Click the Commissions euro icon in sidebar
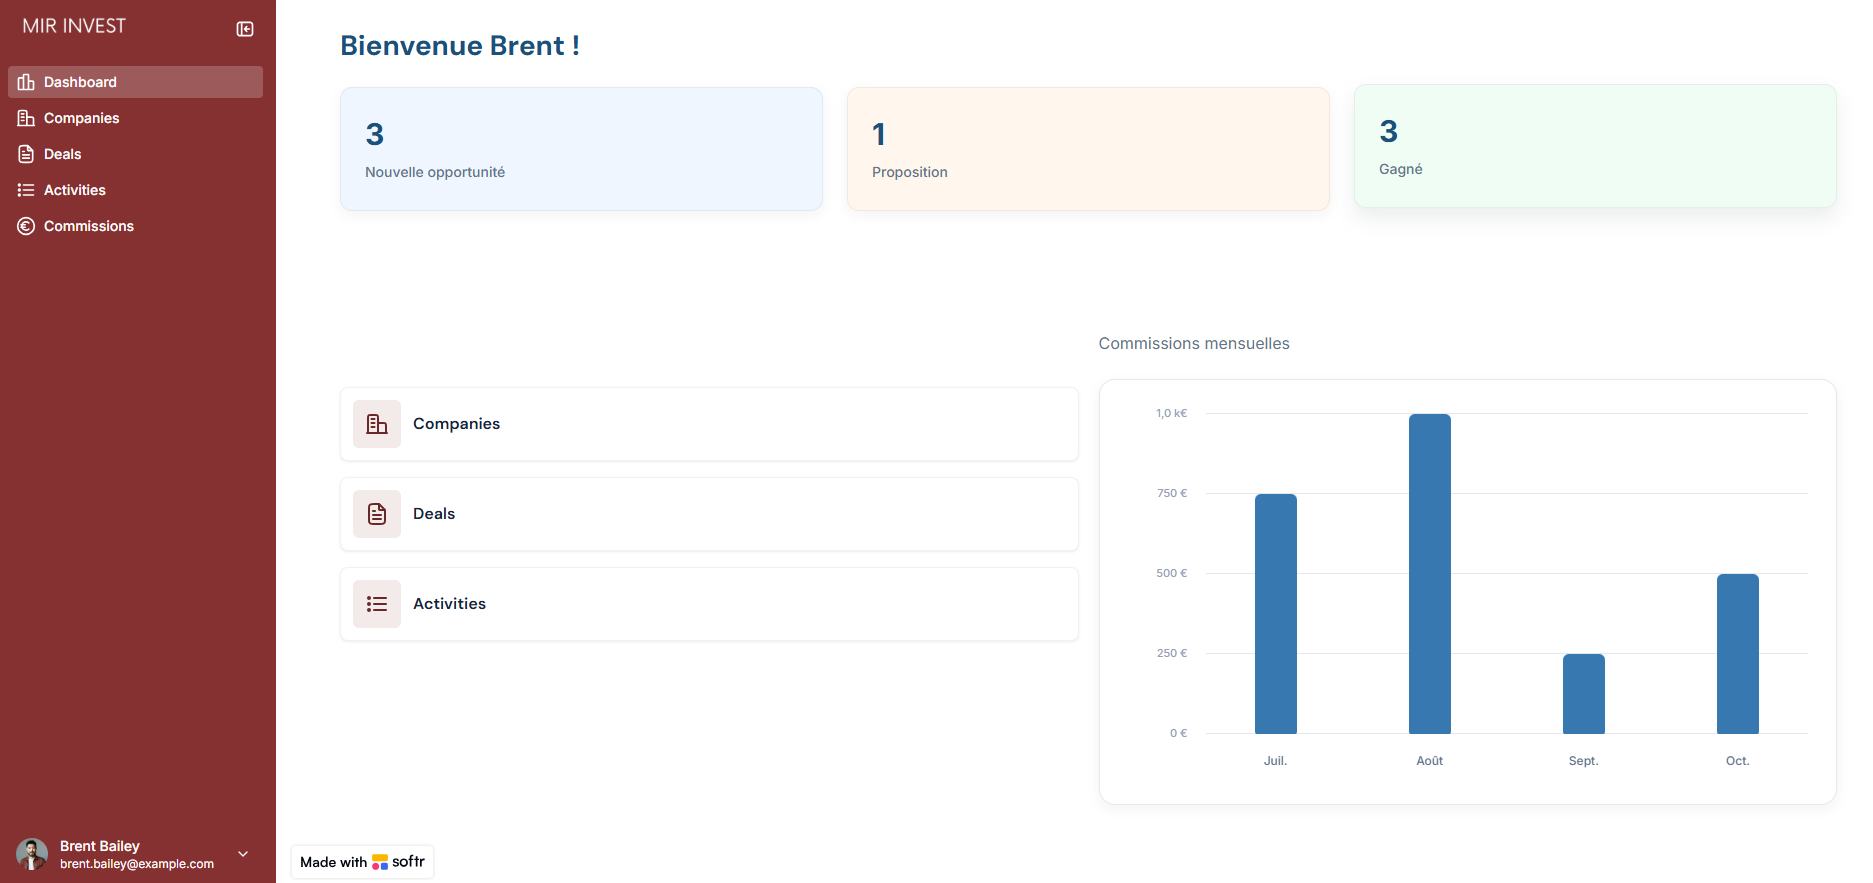The height and width of the screenshot is (883, 1873). click(x=26, y=226)
